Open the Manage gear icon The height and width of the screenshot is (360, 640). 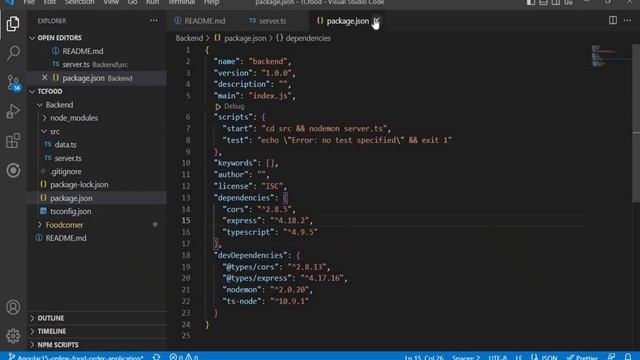13,336
